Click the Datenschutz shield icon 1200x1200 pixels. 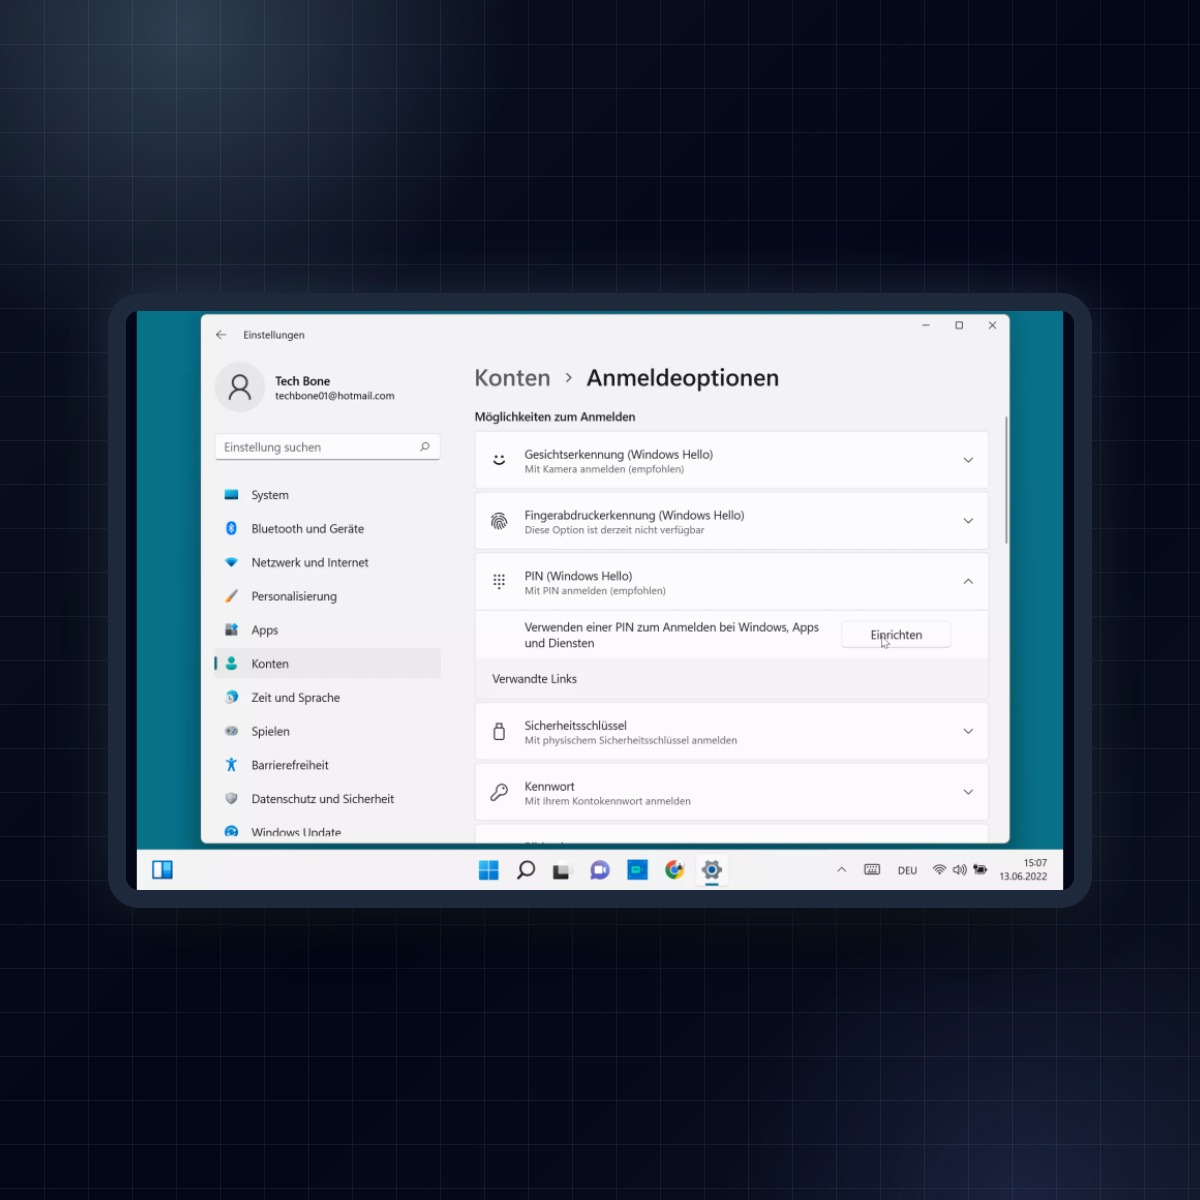coord(231,799)
